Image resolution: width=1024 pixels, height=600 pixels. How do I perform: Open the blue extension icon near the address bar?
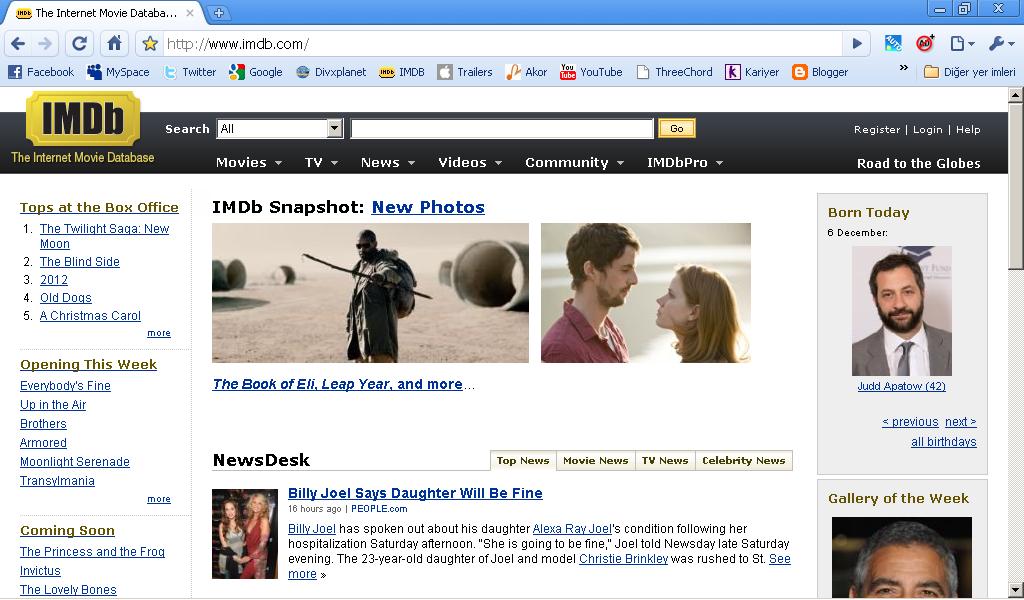893,44
